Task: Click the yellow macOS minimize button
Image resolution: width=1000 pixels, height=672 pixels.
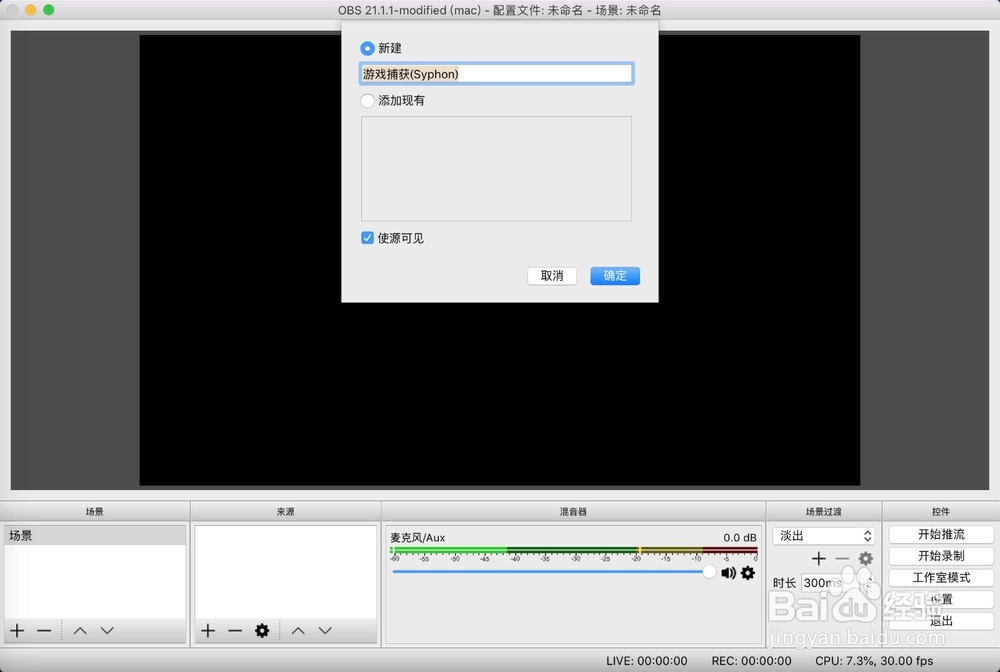Action: (30, 10)
